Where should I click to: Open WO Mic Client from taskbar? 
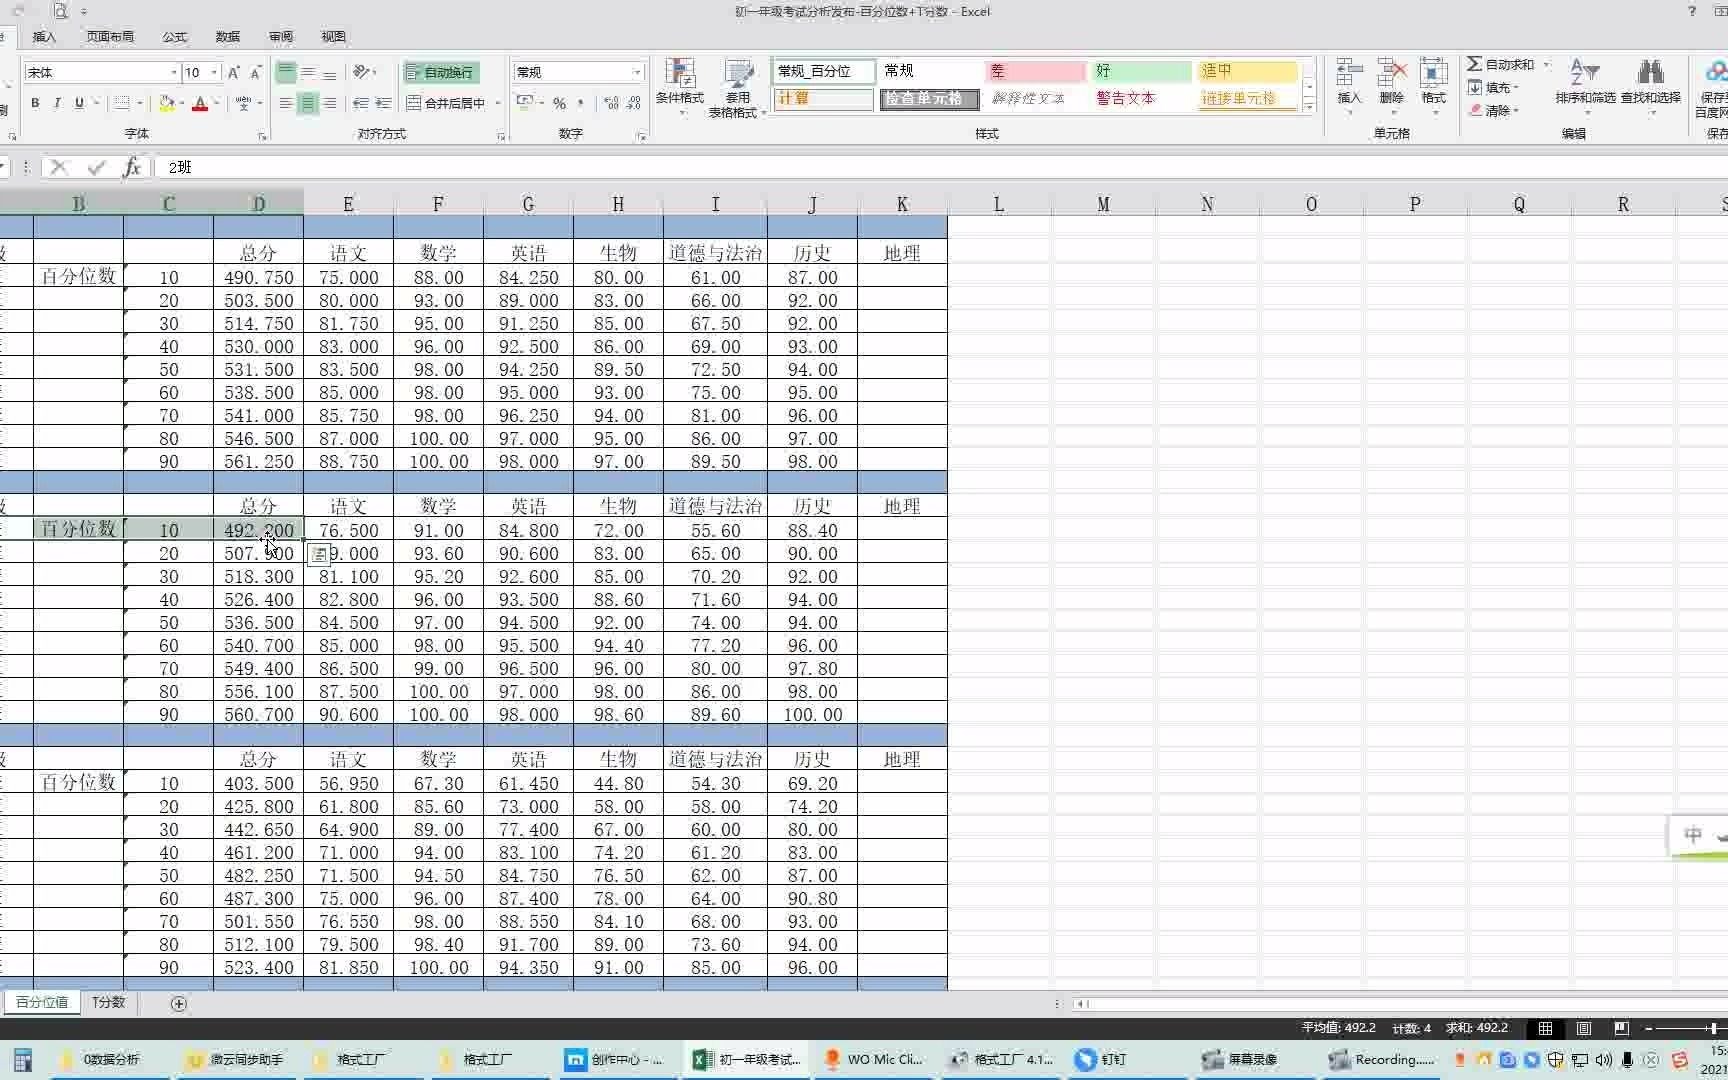pyautogui.click(x=873, y=1059)
